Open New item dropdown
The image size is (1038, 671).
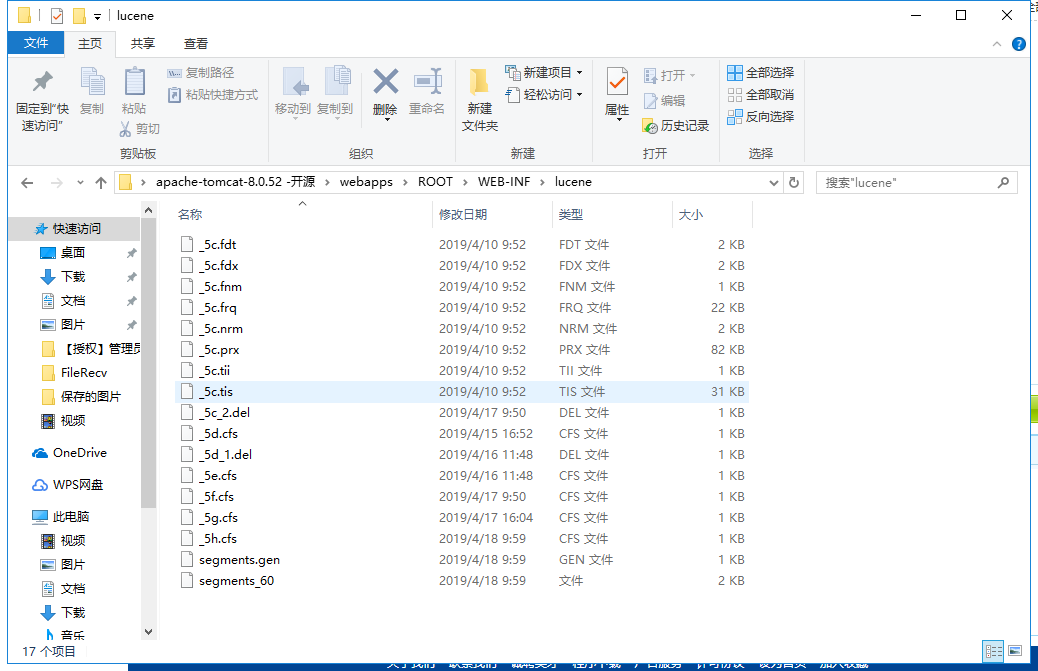click(543, 72)
